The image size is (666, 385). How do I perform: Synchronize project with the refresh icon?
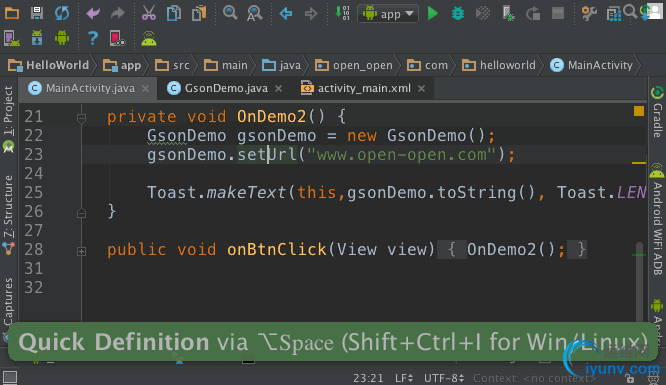(x=62, y=13)
